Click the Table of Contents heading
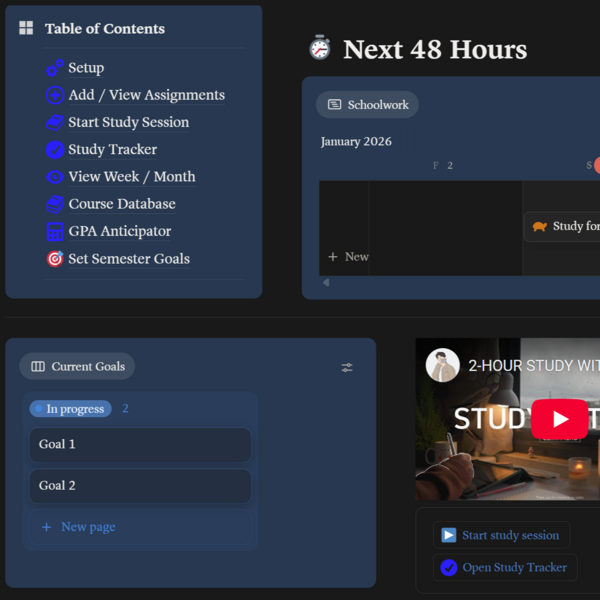 [105, 29]
